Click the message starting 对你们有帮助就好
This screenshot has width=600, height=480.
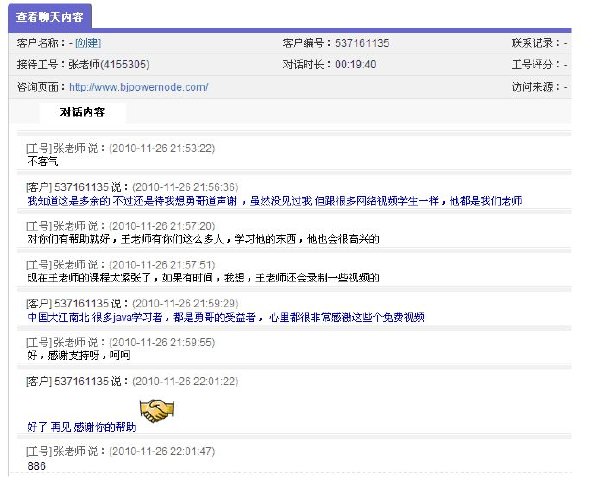pos(203,239)
